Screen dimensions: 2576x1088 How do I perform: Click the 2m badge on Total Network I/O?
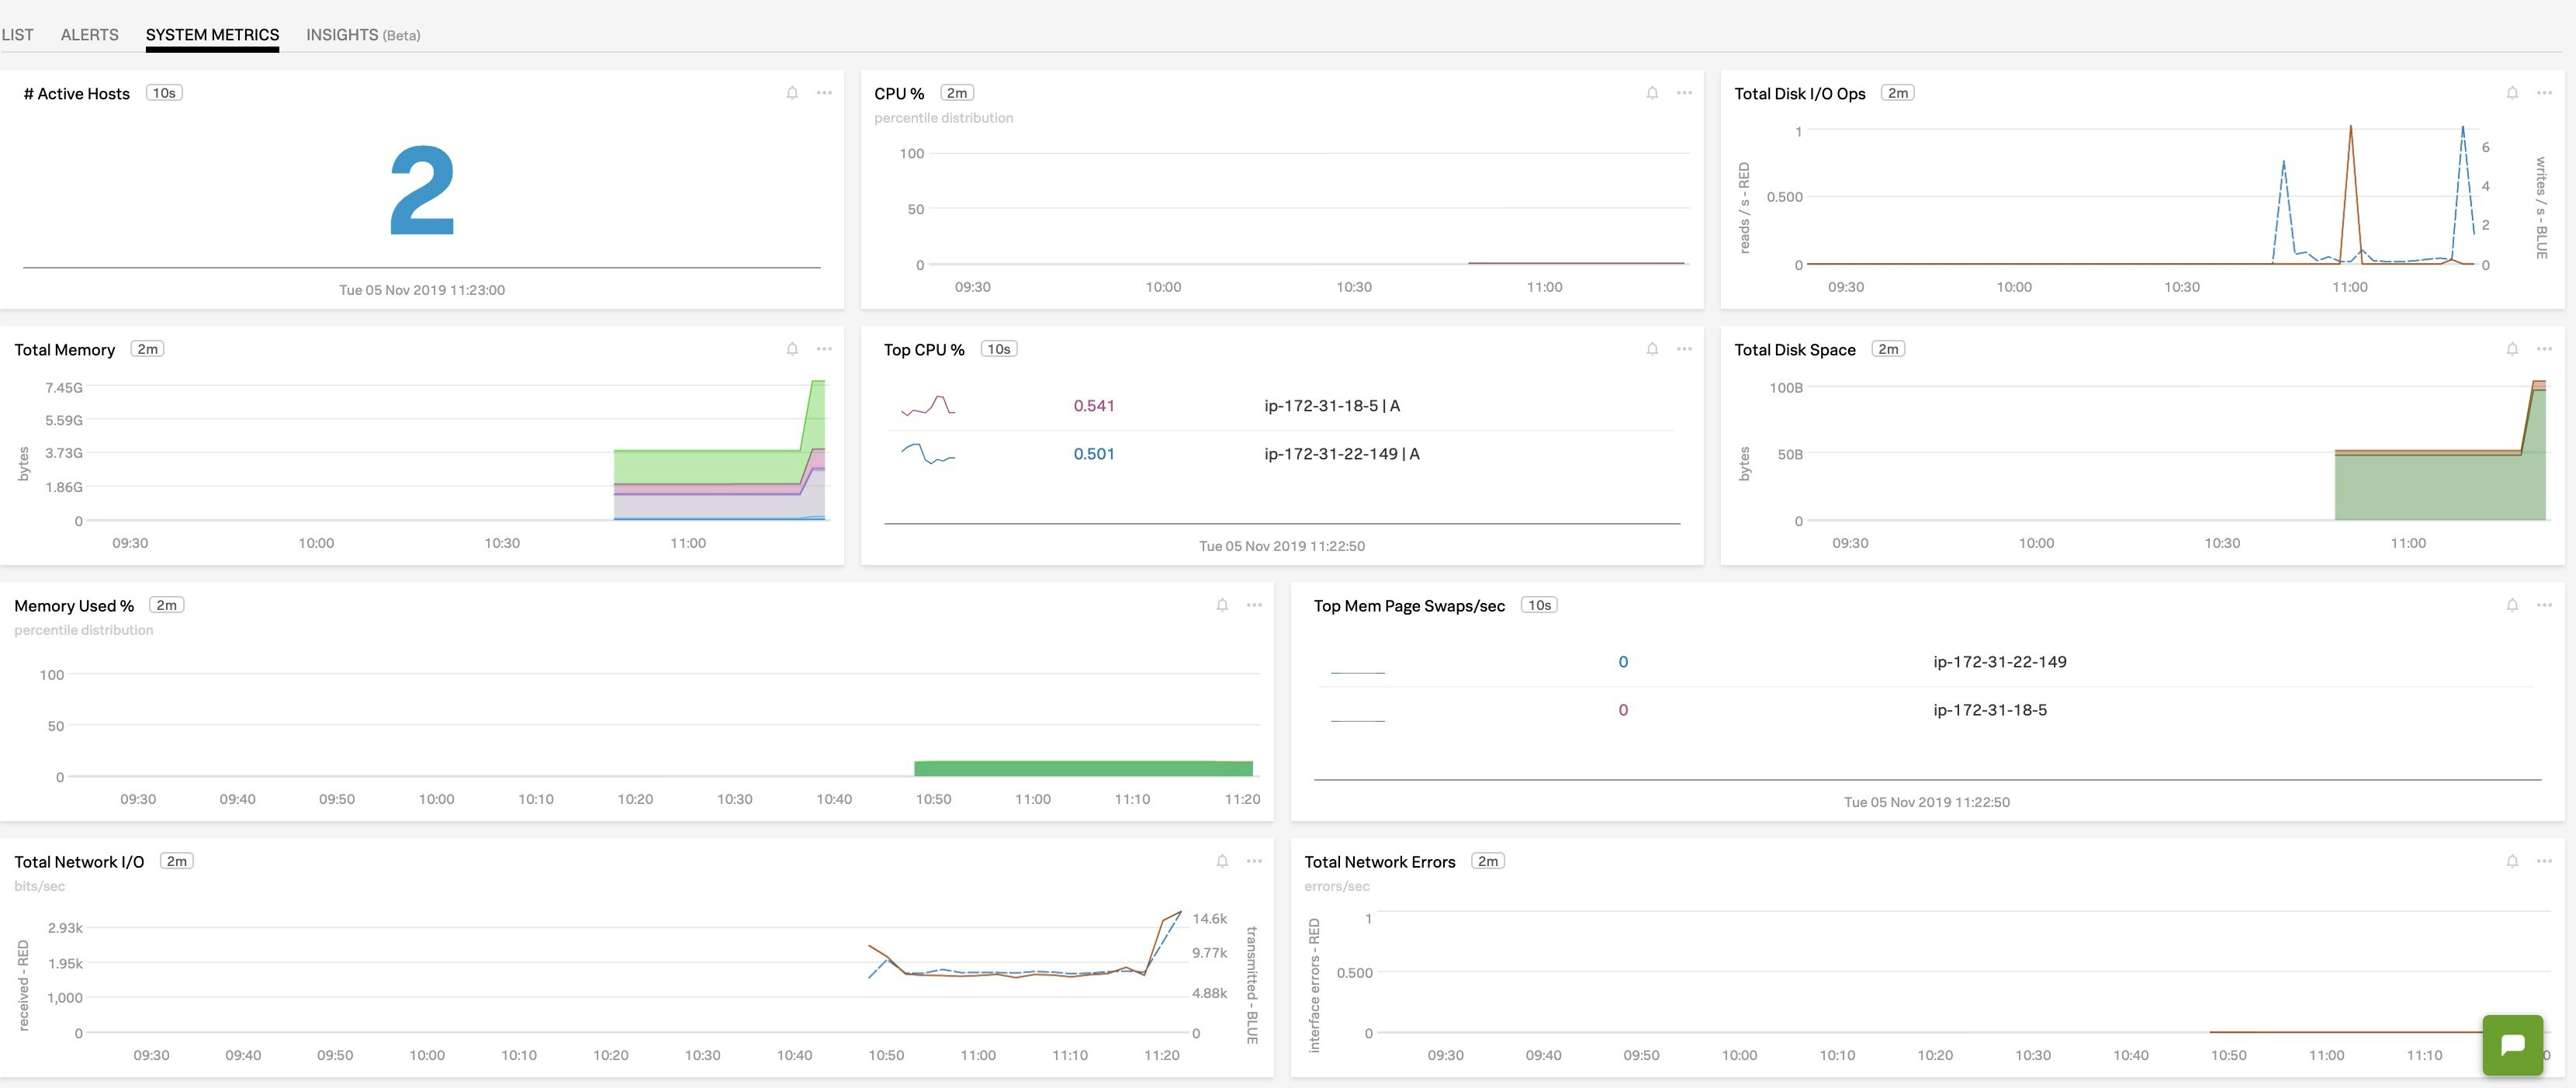176,861
